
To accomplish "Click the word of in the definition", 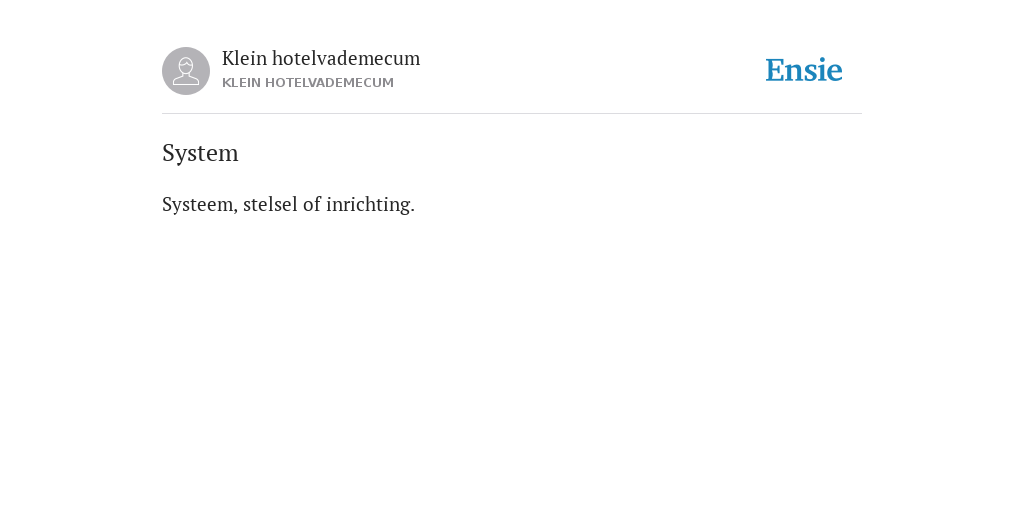I will [x=312, y=204].
